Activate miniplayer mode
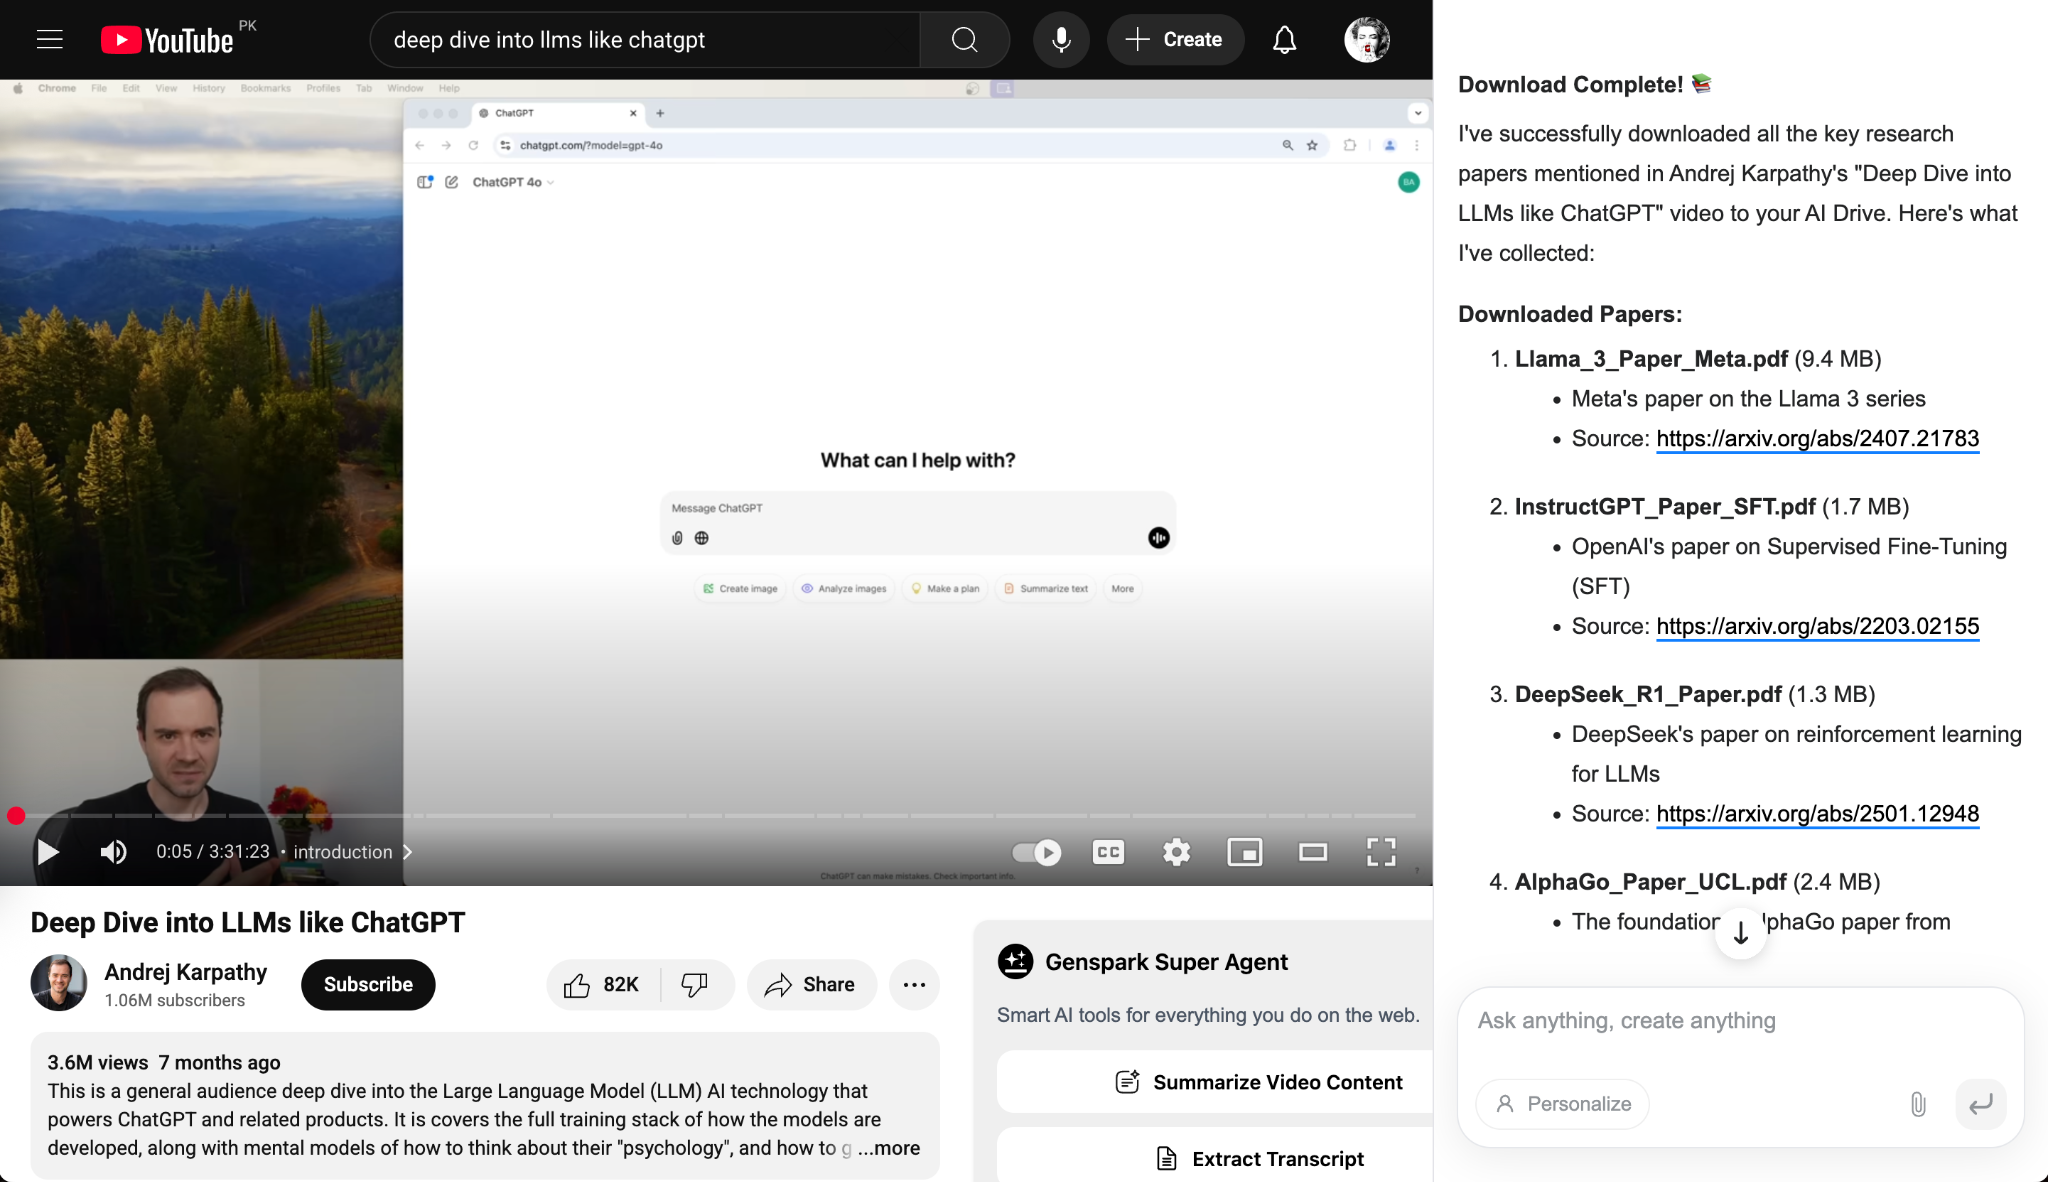The height and width of the screenshot is (1182, 2048). (x=1244, y=852)
